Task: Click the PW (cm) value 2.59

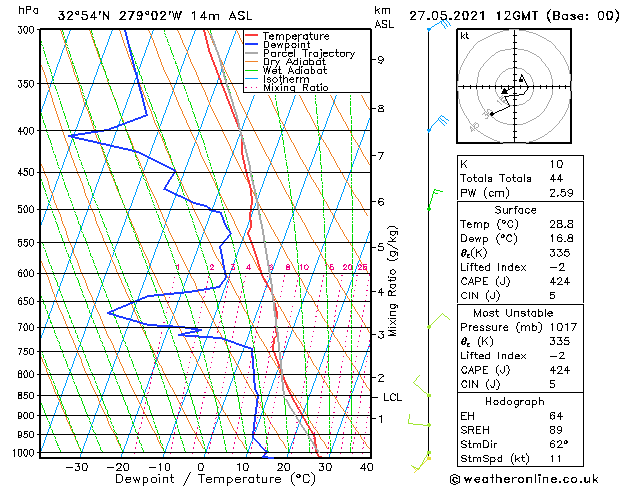Action: click(561, 193)
